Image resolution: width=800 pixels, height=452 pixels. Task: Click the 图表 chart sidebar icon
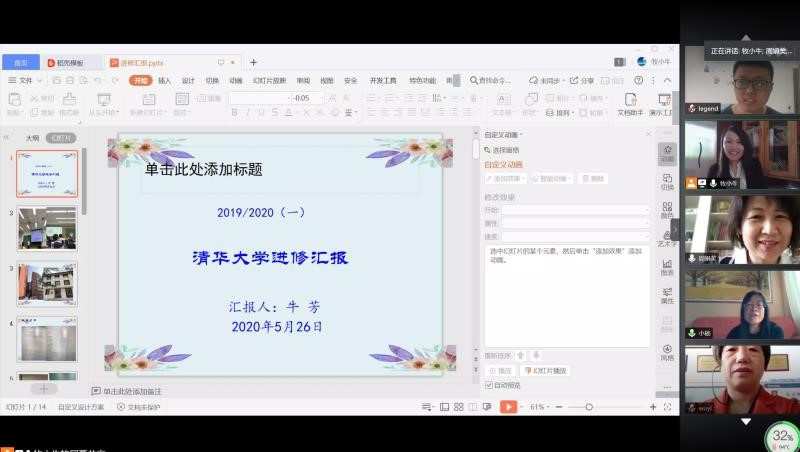tap(667, 266)
